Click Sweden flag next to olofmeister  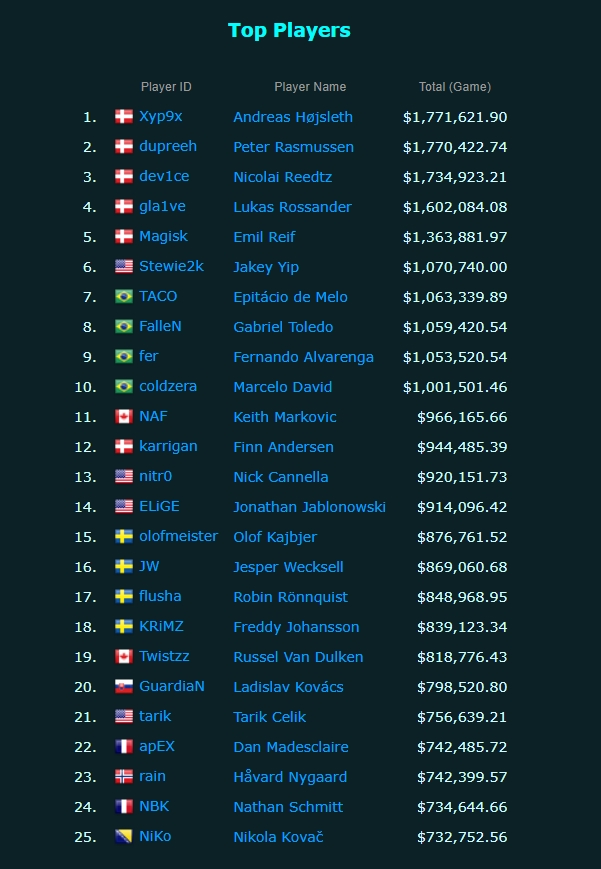[124, 536]
